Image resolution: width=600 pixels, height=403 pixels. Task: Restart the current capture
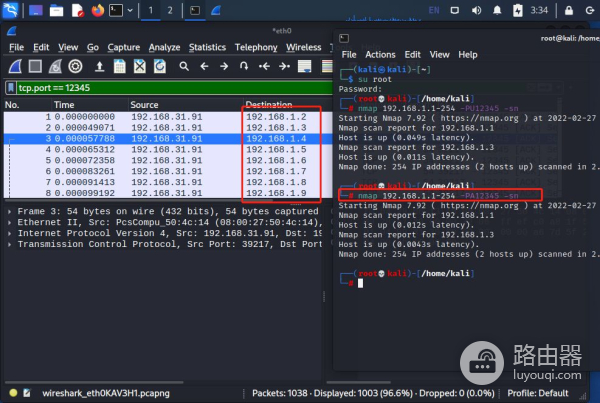click(x=54, y=66)
